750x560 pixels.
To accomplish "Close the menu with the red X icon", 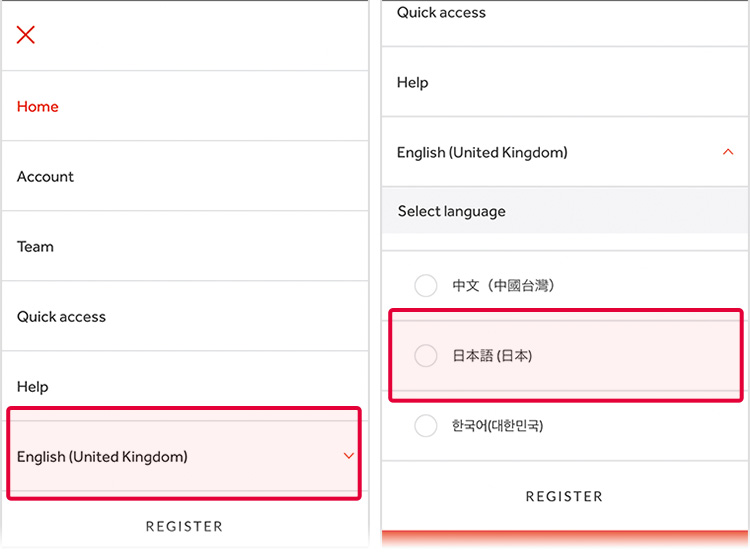I will pyautogui.click(x=26, y=34).
